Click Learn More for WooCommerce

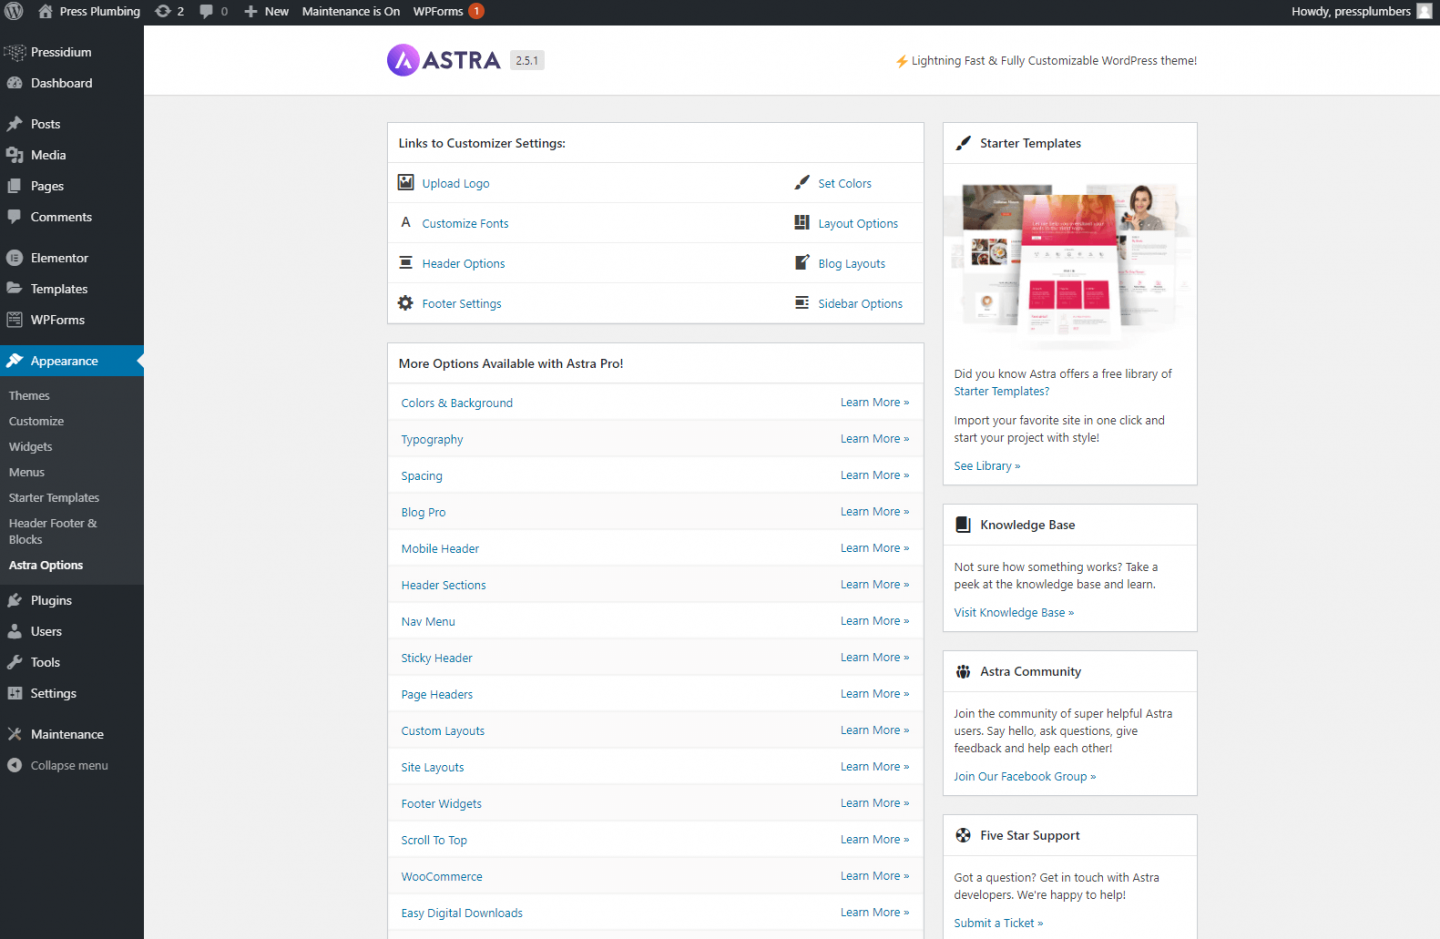(x=875, y=876)
